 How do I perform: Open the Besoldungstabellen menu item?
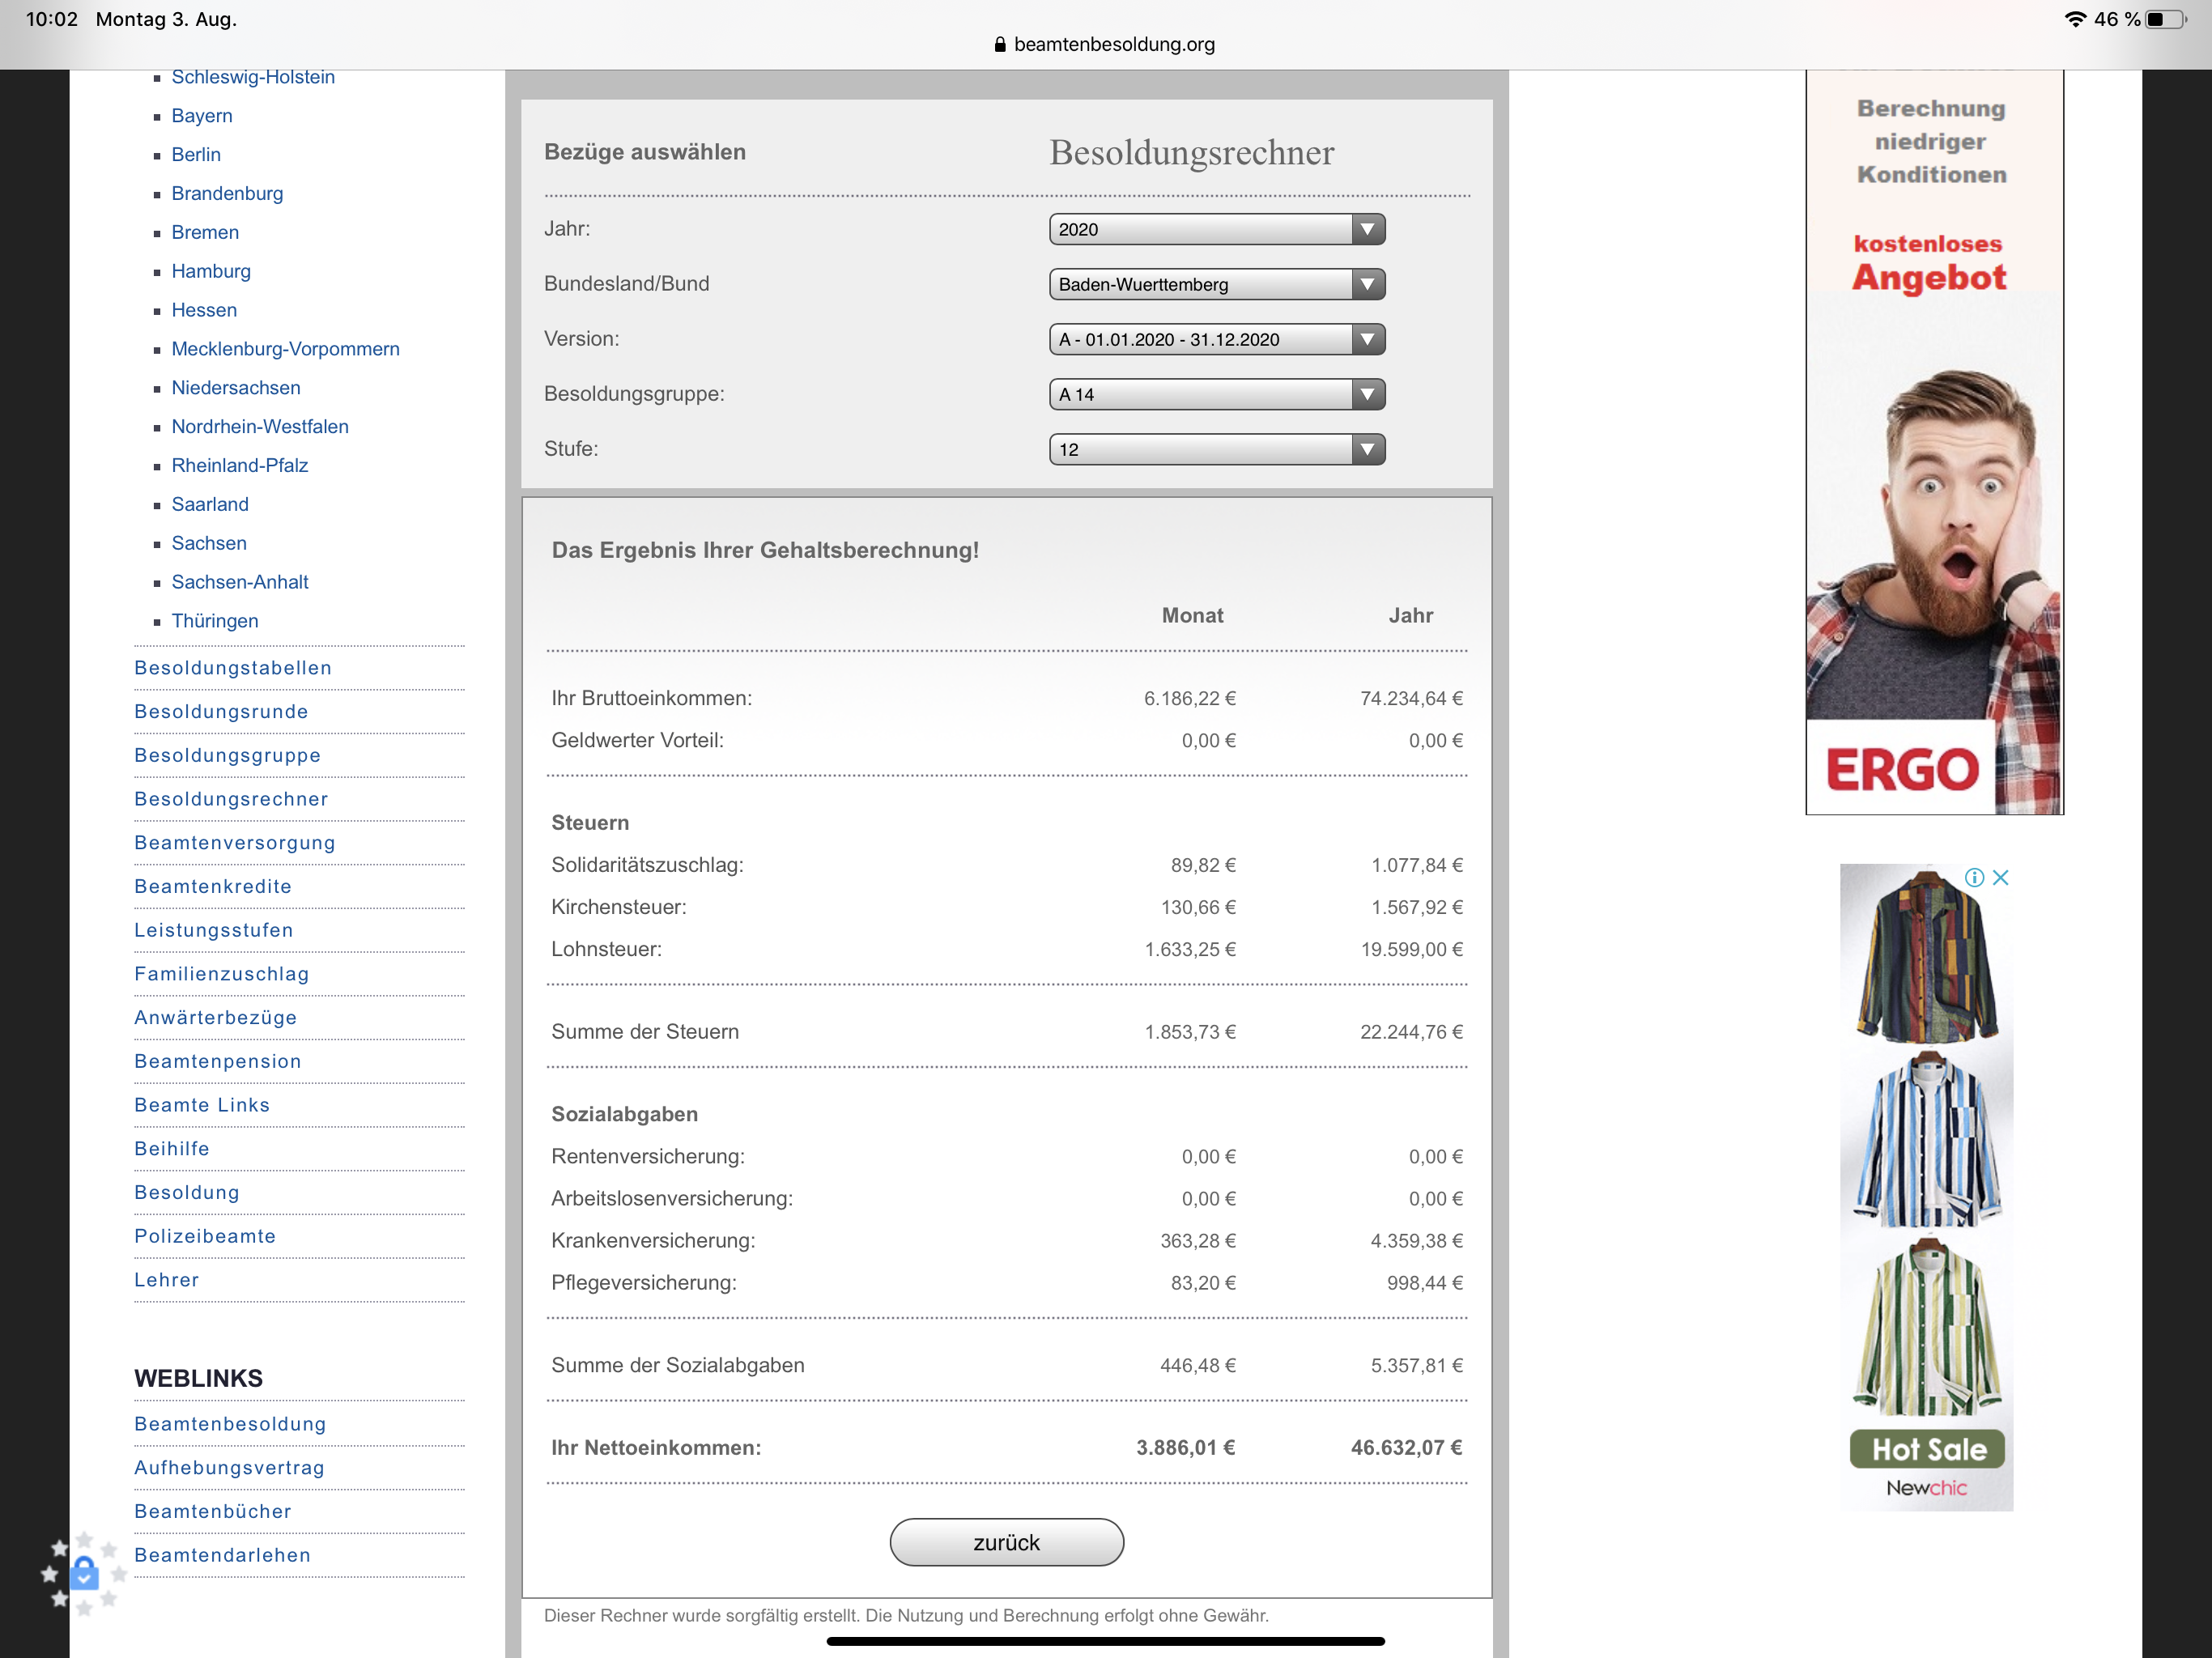pos(233,668)
